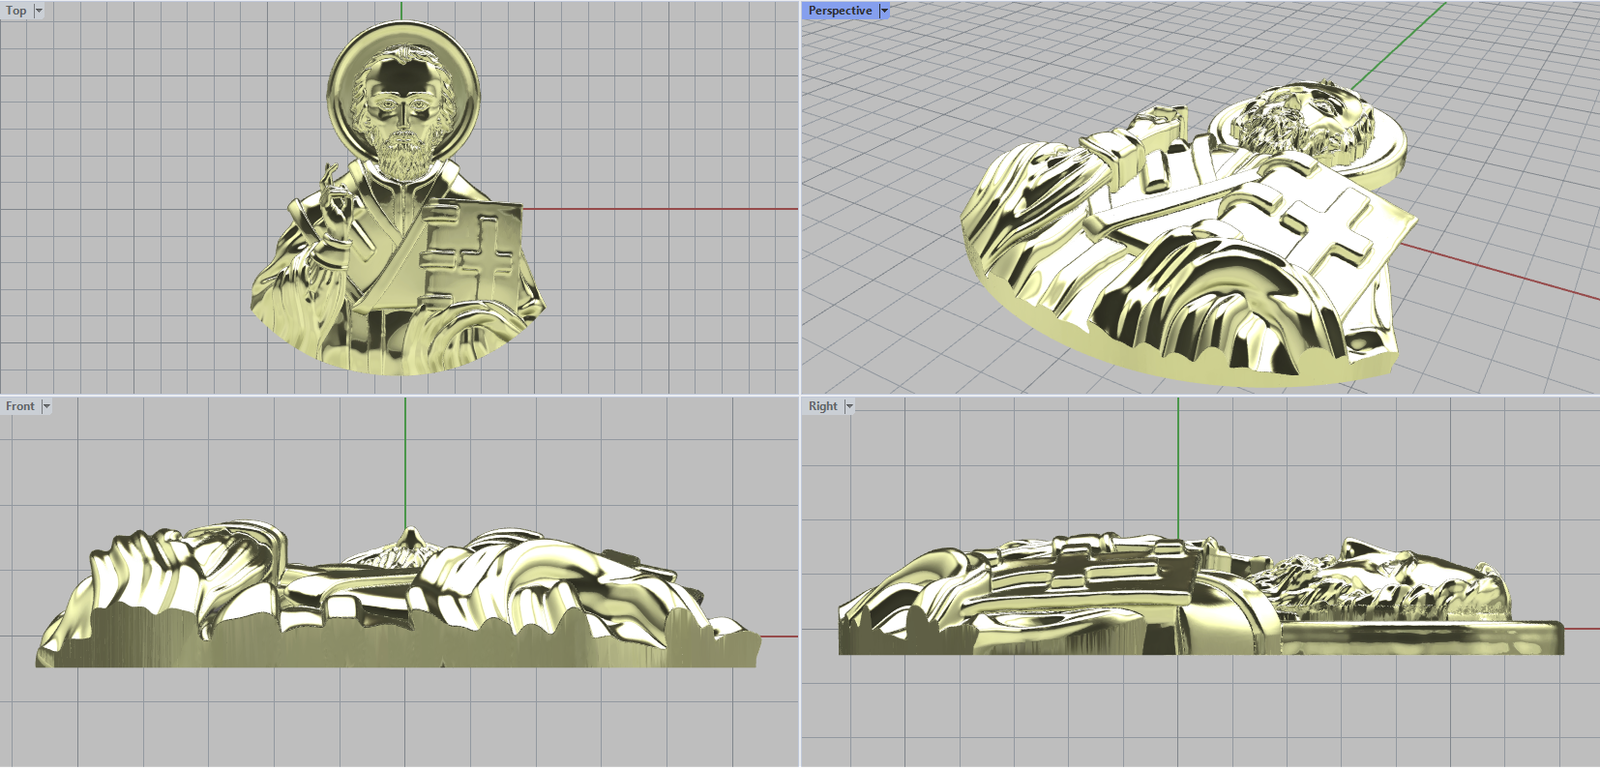Click the green Y-axis line in Perspective viewport
Image resolution: width=1600 pixels, height=769 pixels.
pyautogui.click(x=1400, y=40)
